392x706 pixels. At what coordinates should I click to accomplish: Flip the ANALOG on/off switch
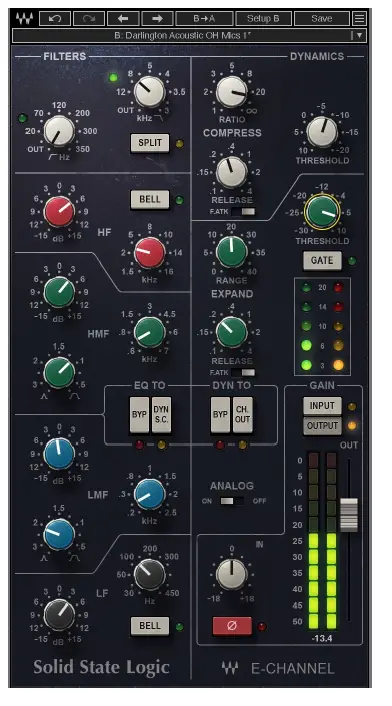click(232, 501)
